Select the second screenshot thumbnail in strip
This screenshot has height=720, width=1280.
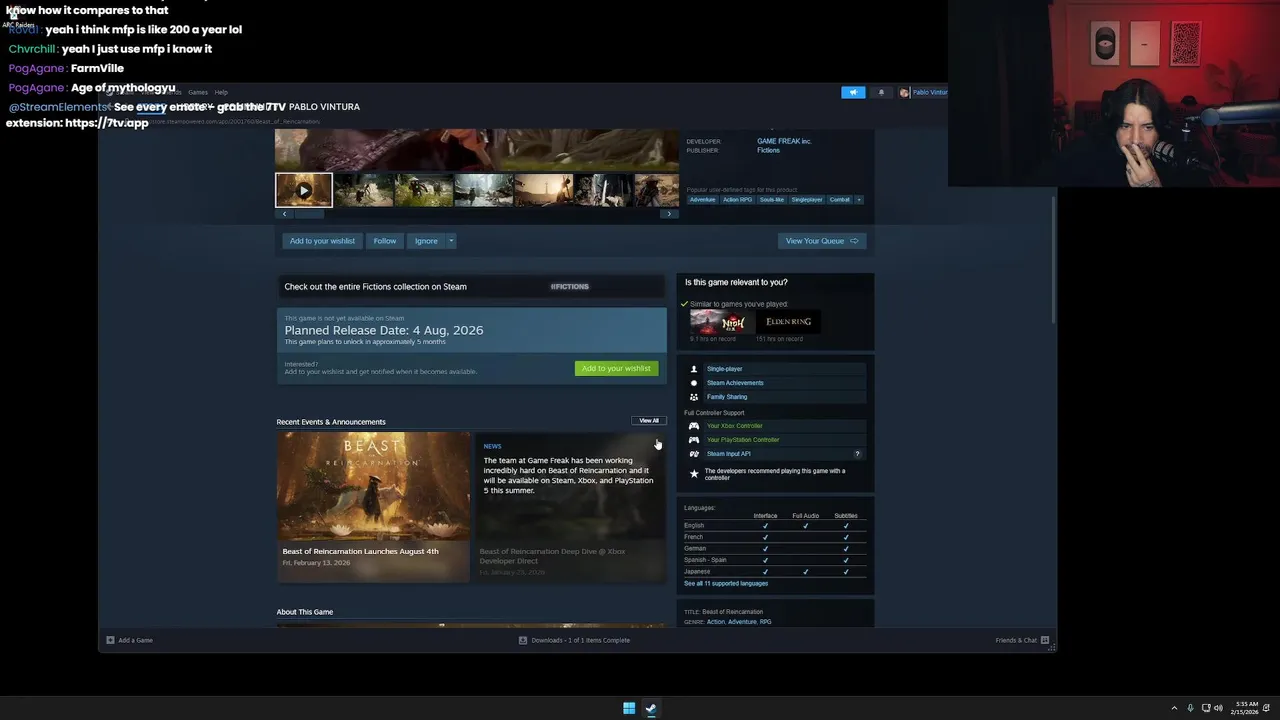point(364,190)
